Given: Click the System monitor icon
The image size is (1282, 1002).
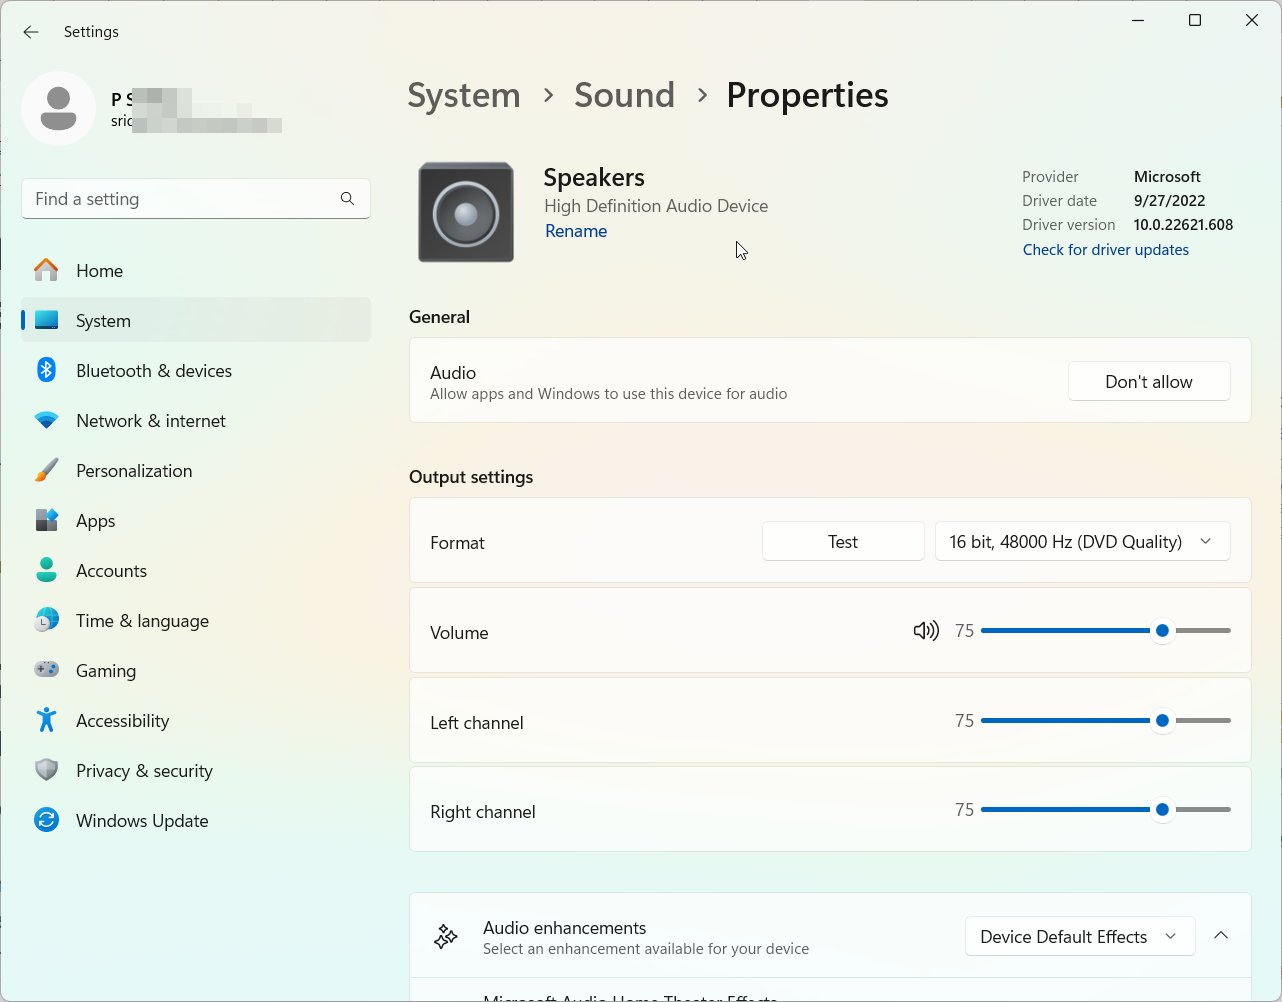Looking at the screenshot, I should point(46,320).
